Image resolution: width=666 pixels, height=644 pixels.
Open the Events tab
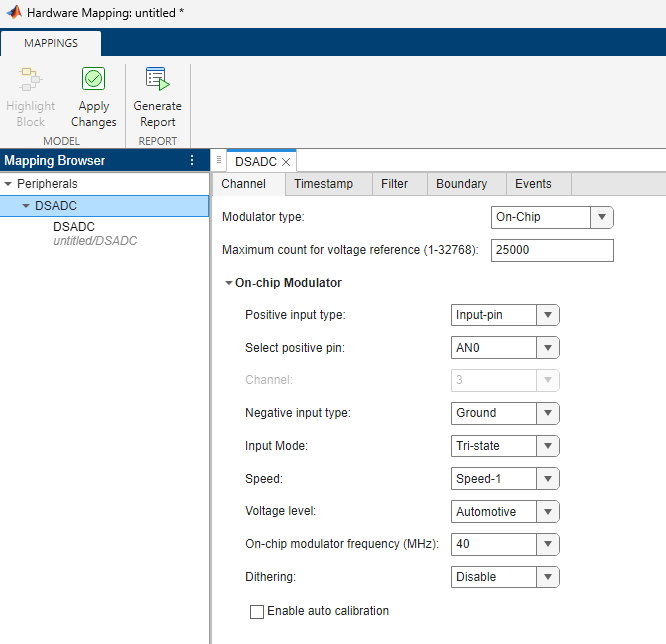pyautogui.click(x=533, y=184)
